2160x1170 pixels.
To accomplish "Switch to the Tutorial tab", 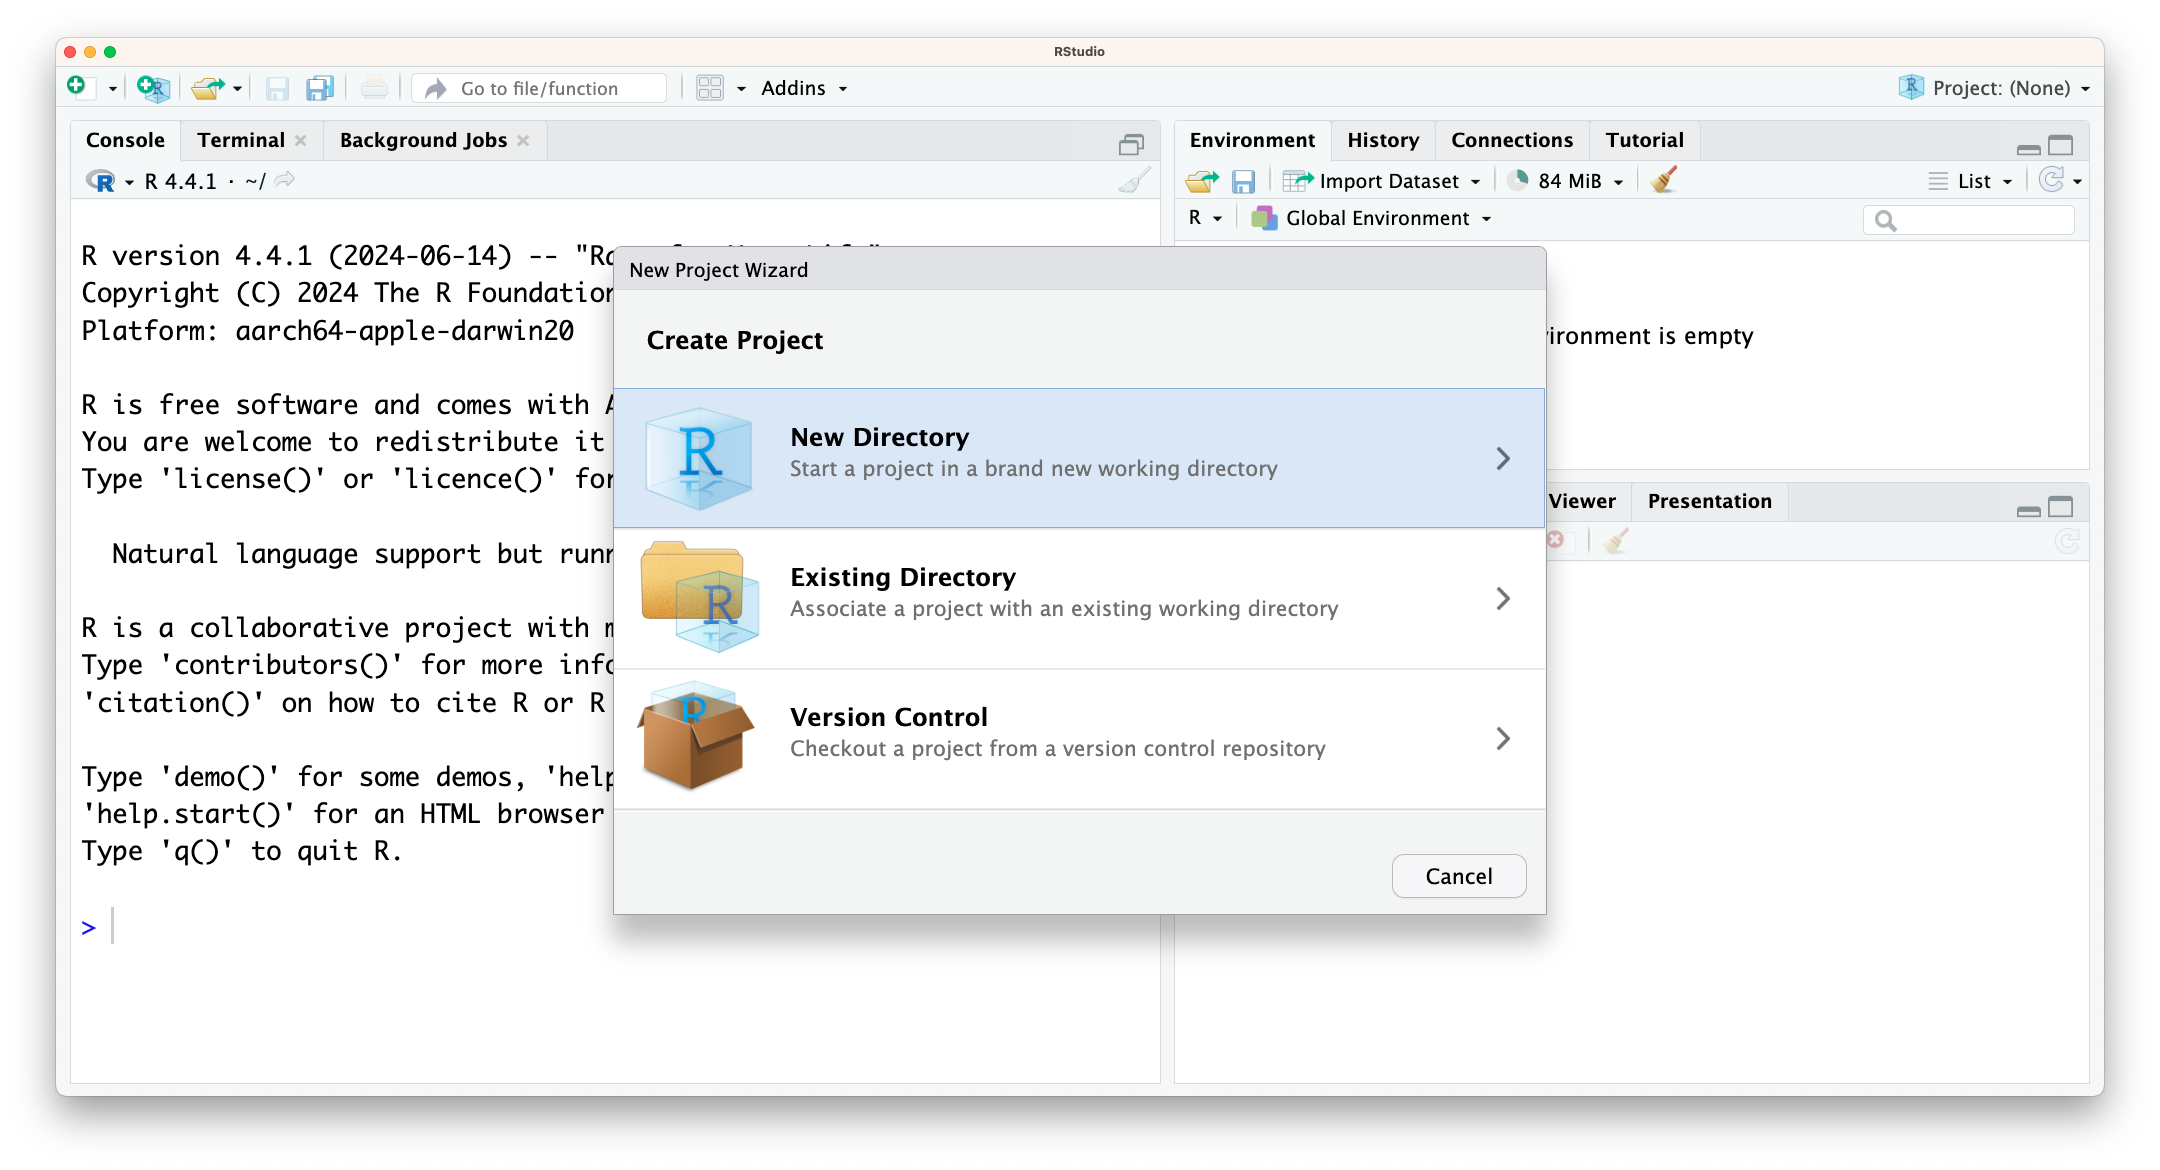I will point(1645,140).
